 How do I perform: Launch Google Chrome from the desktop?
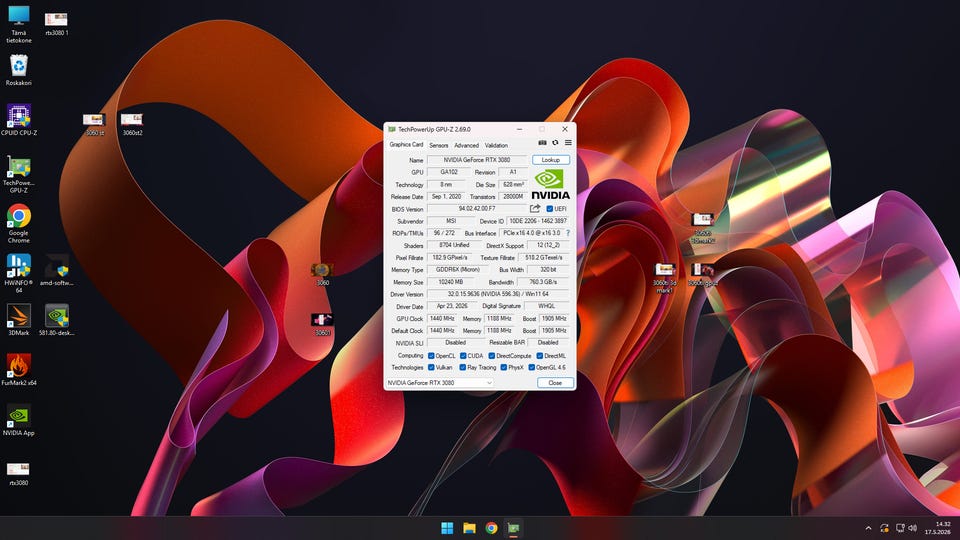click(18, 223)
